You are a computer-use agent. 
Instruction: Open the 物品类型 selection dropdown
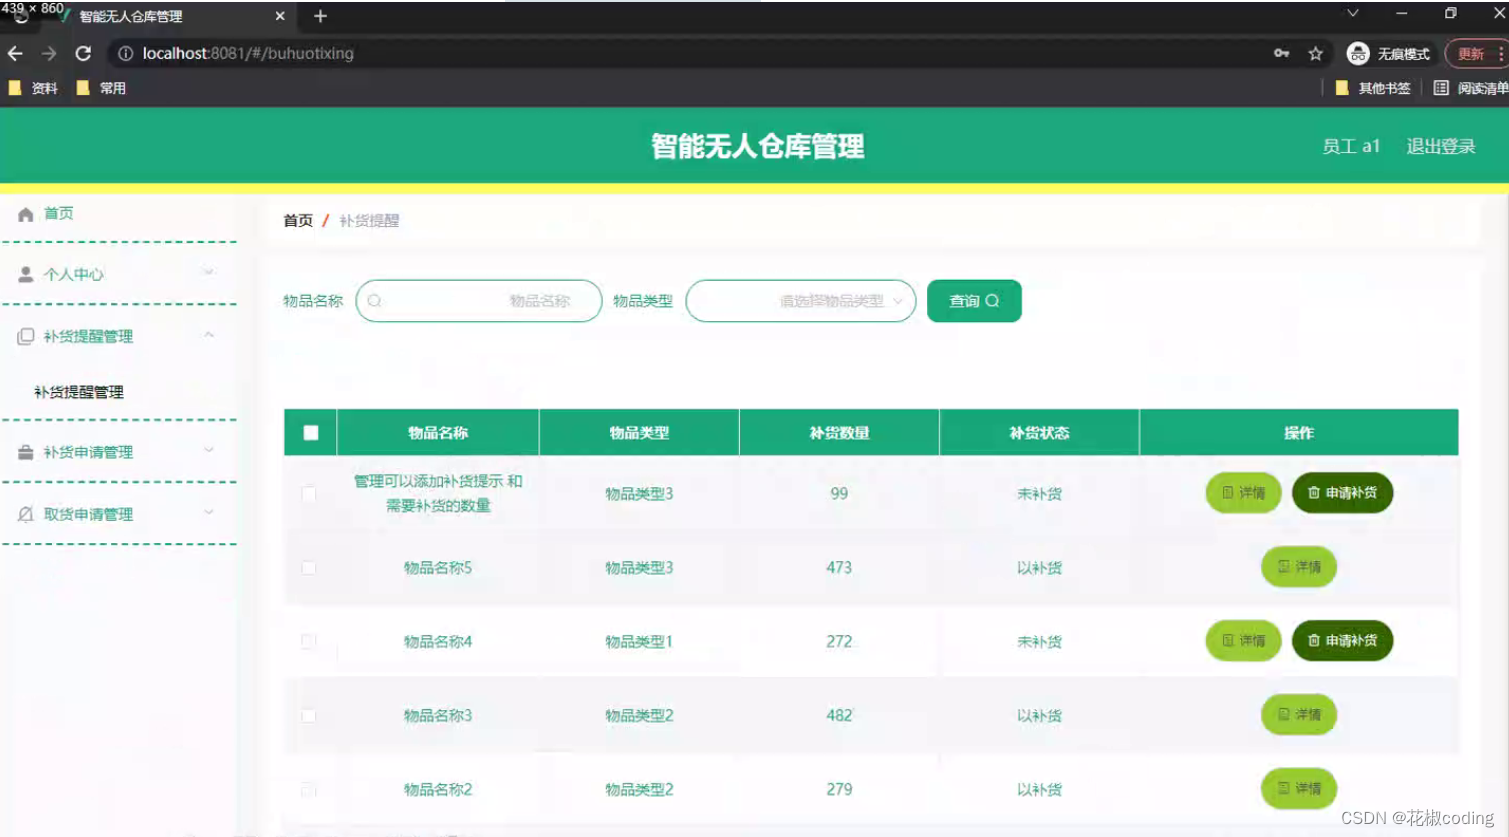pyautogui.click(x=800, y=300)
